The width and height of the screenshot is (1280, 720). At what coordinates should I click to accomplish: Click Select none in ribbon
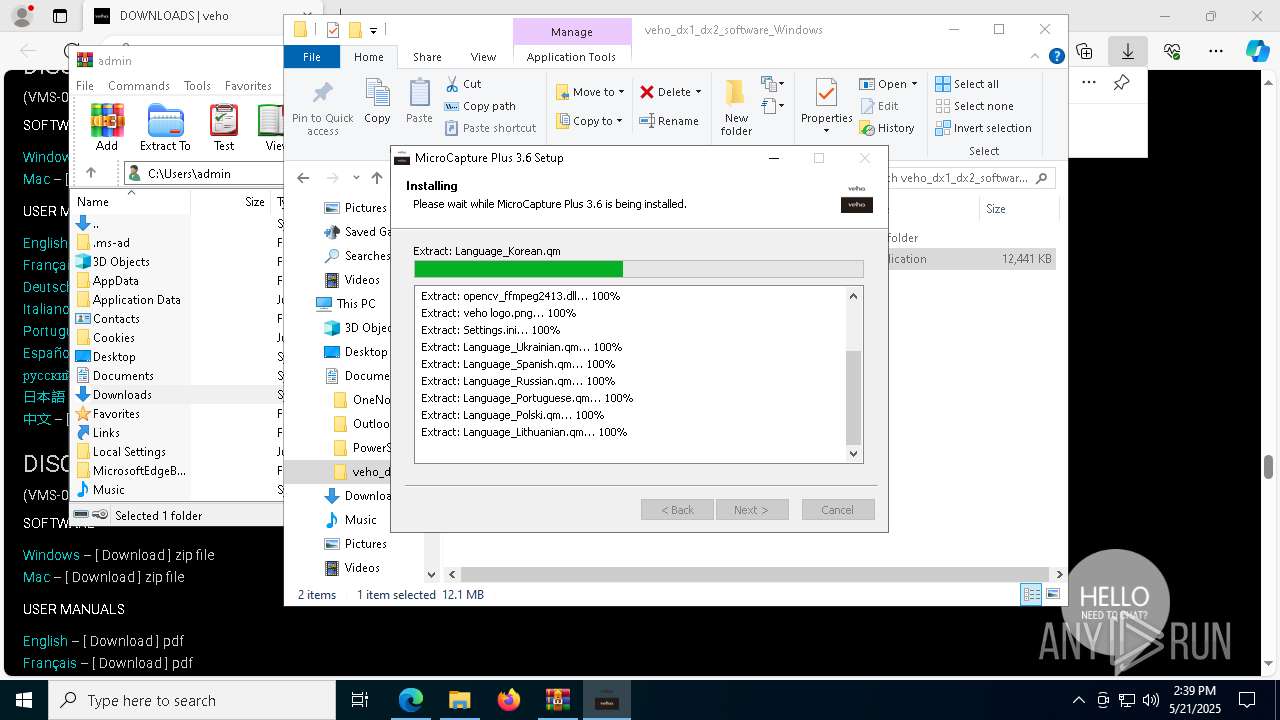tap(974, 106)
